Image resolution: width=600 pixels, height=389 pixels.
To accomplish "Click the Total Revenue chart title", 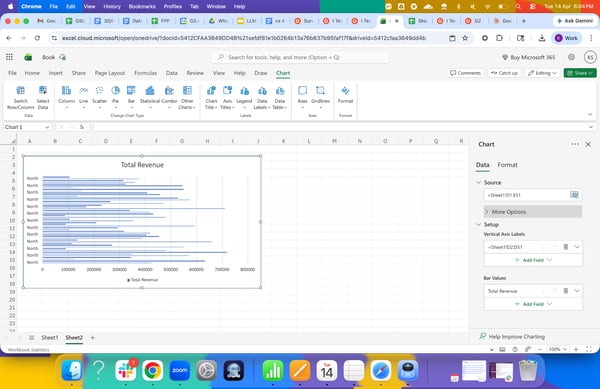I will click(x=142, y=165).
